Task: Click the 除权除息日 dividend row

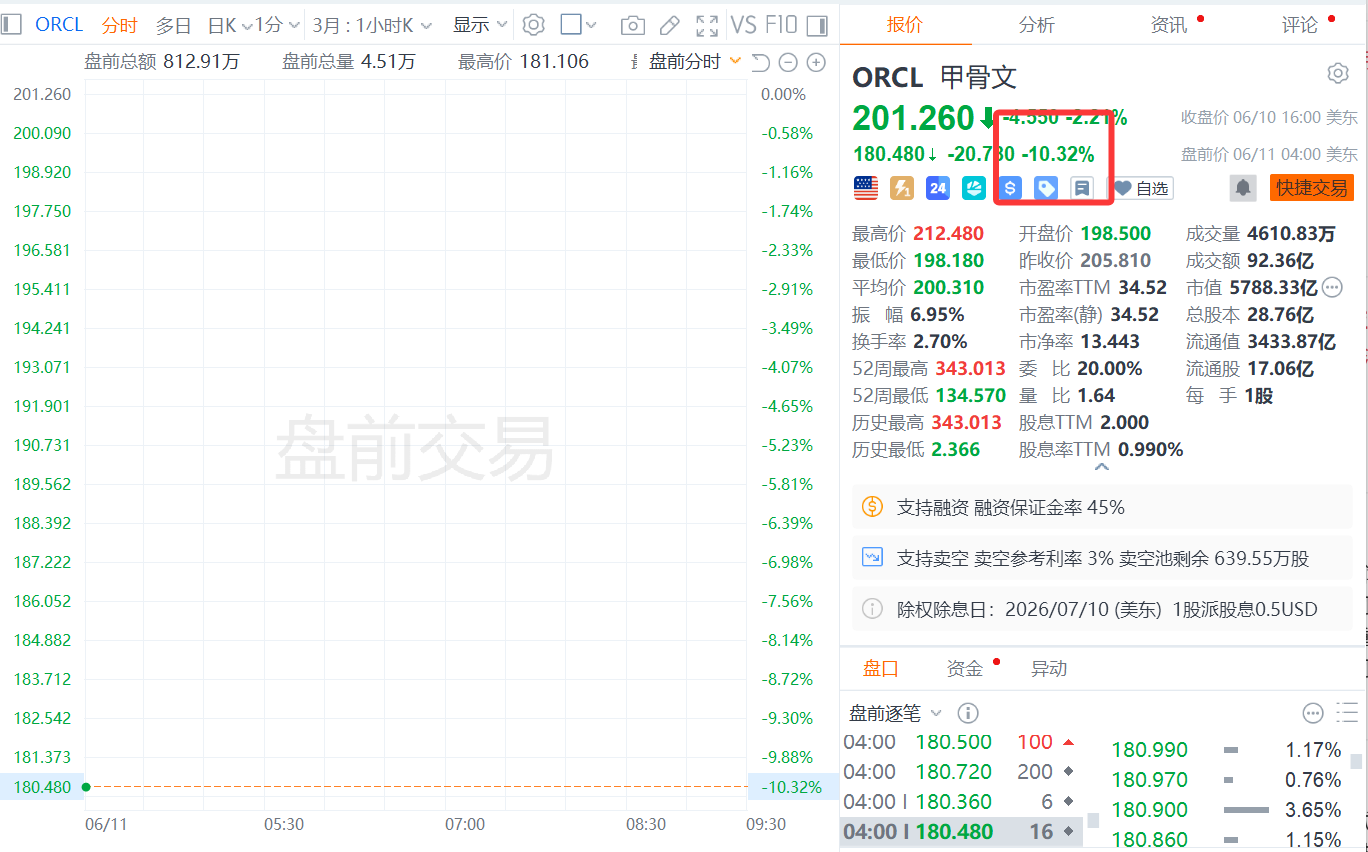Action: point(1101,609)
